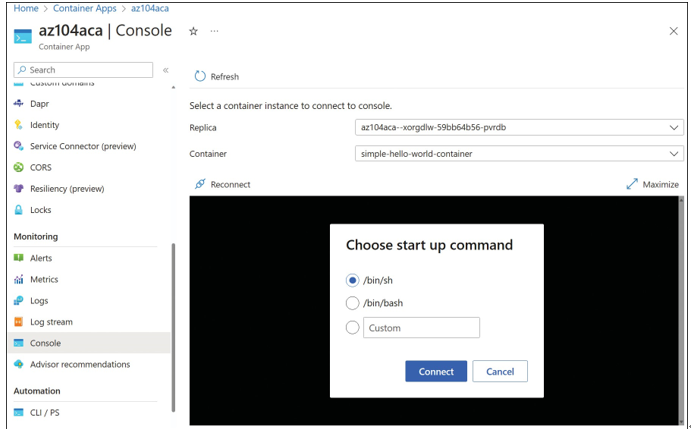
Task: Click the Monitoring section heading
Action: pos(36,237)
